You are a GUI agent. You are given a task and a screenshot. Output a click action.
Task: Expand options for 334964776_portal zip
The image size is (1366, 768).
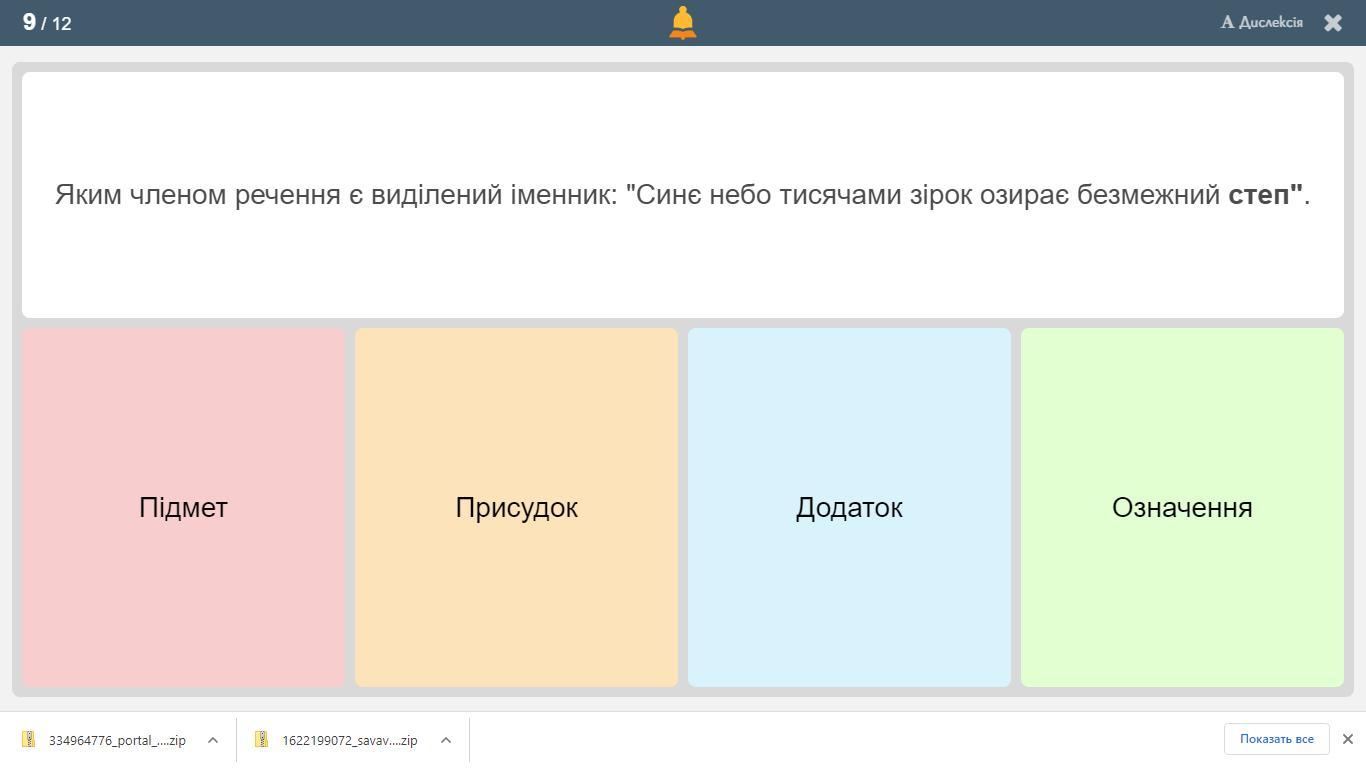coord(213,740)
